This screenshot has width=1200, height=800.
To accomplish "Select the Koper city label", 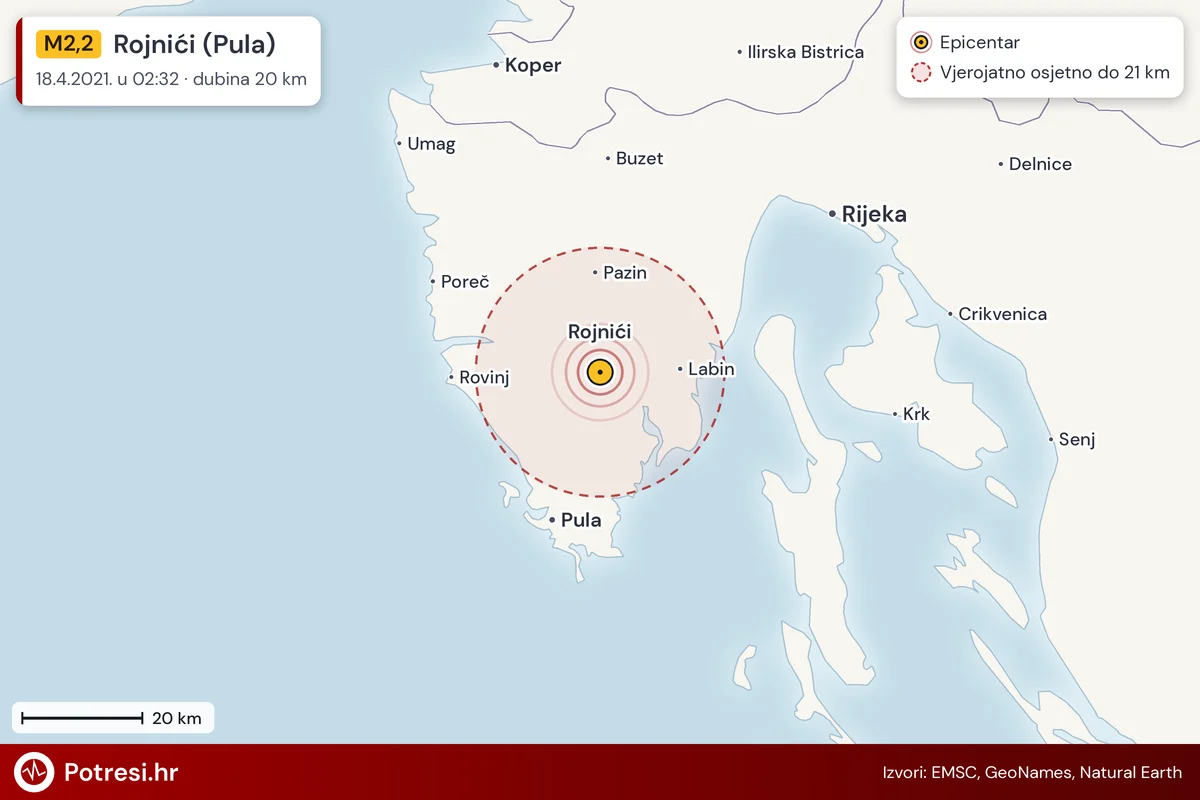I will [x=533, y=66].
